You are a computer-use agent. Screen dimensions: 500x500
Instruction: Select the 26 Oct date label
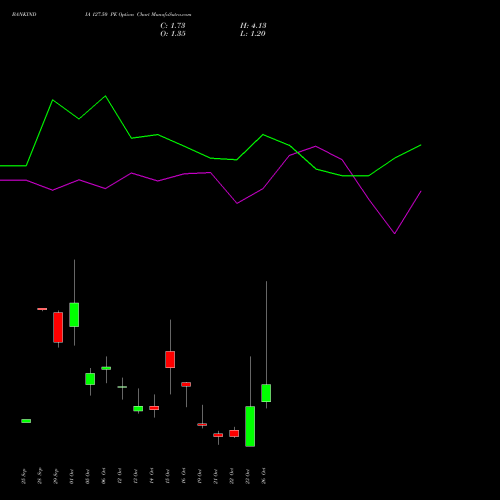264,476
